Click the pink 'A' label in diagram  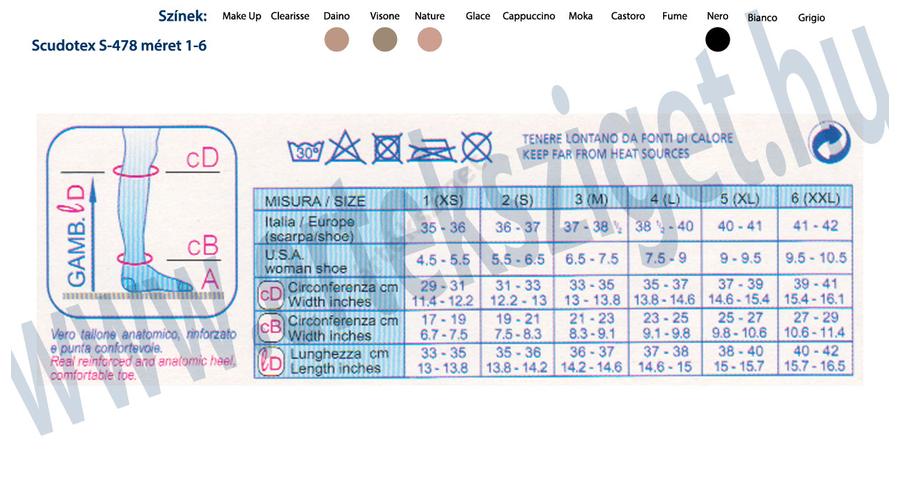(x=210, y=280)
